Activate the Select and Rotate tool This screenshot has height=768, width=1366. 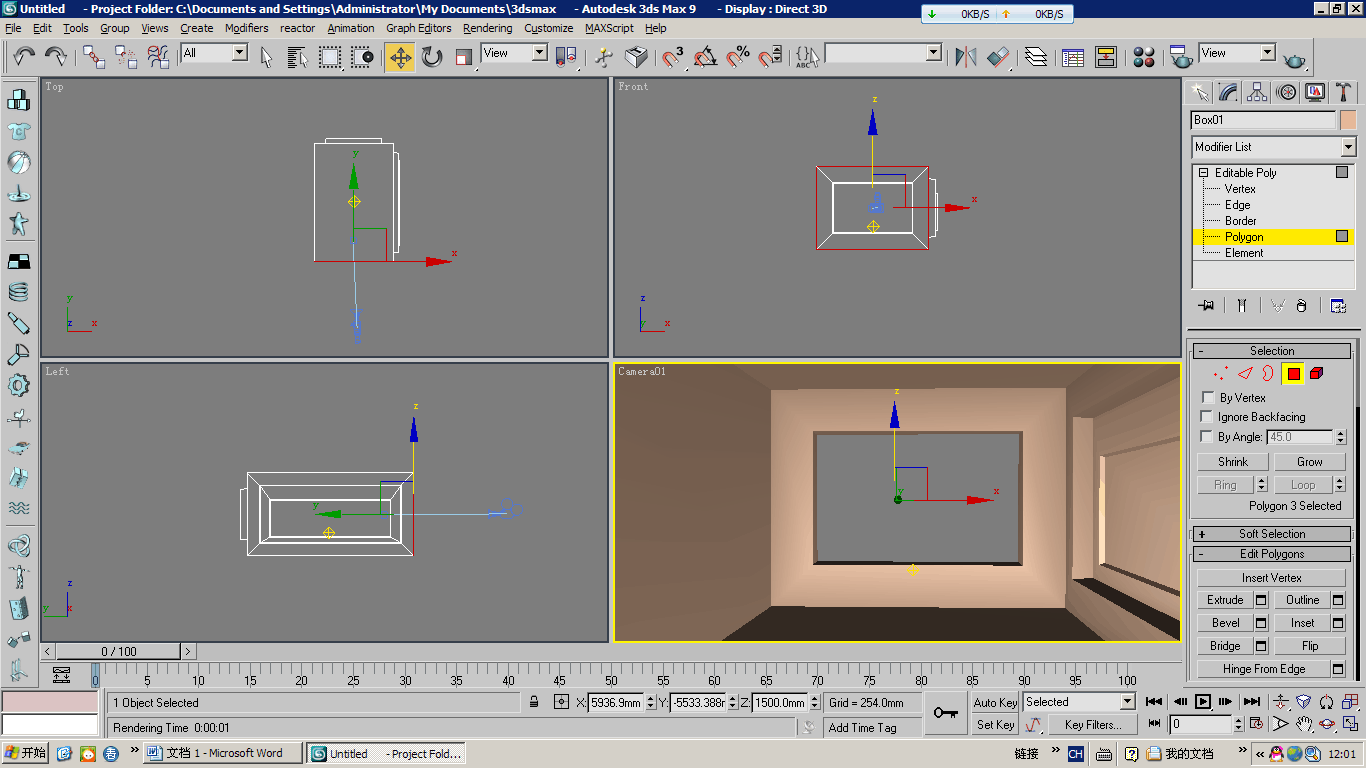click(432, 56)
